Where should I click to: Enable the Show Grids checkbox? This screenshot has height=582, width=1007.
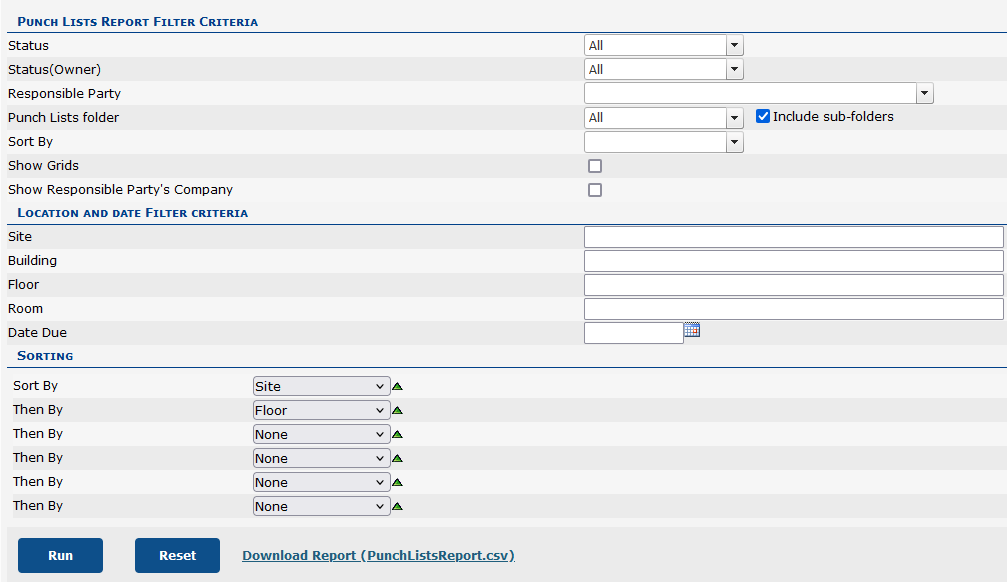(x=595, y=166)
